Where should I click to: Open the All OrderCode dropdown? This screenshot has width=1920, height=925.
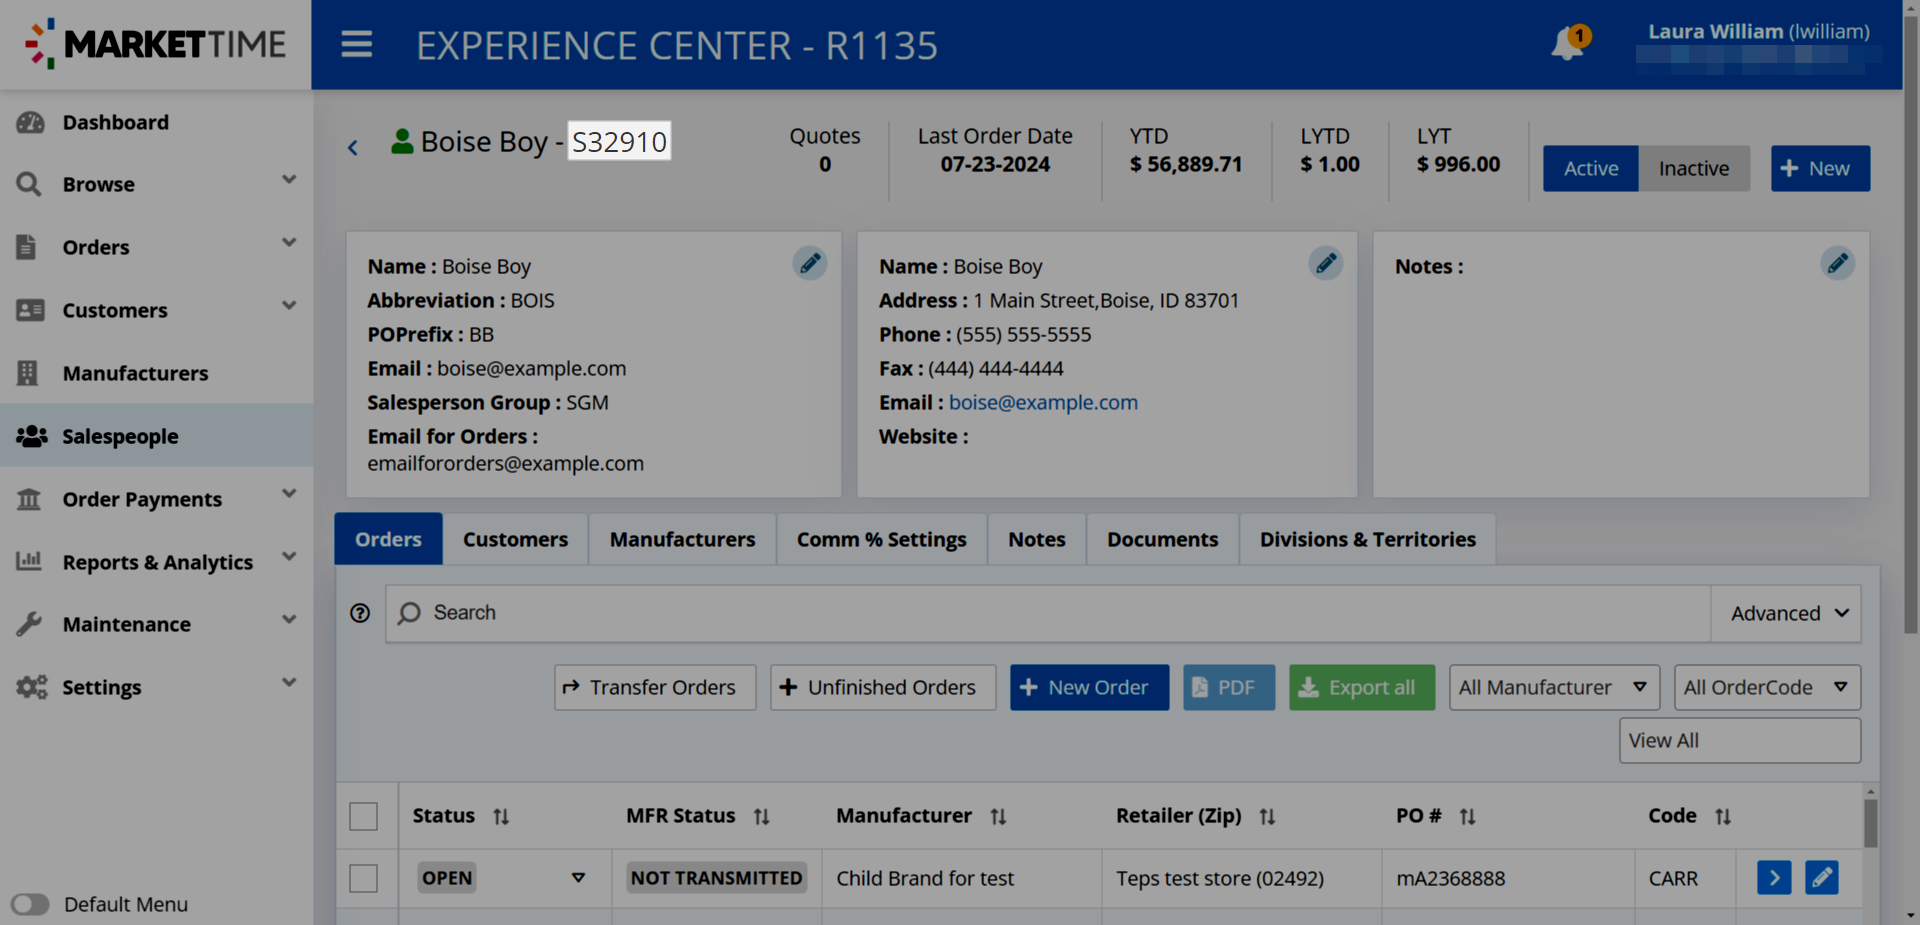(x=1767, y=687)
